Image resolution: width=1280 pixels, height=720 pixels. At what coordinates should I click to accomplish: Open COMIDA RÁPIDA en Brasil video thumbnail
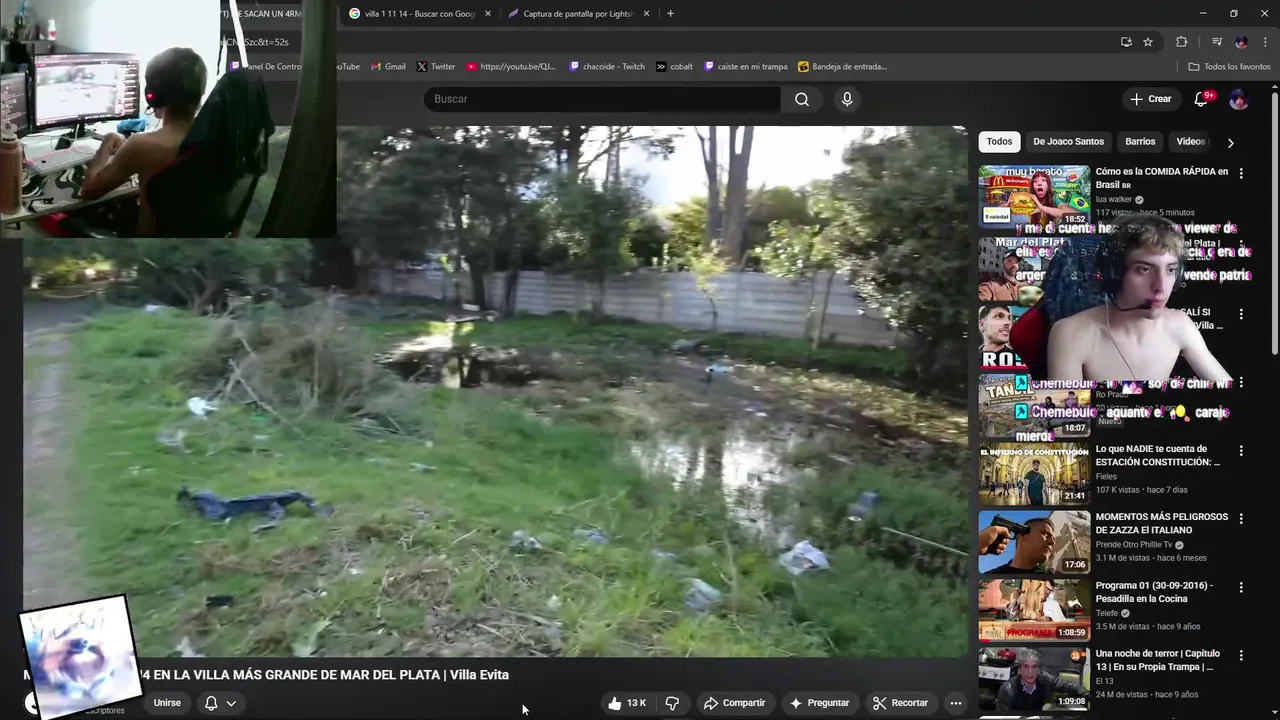point(1034,196)
